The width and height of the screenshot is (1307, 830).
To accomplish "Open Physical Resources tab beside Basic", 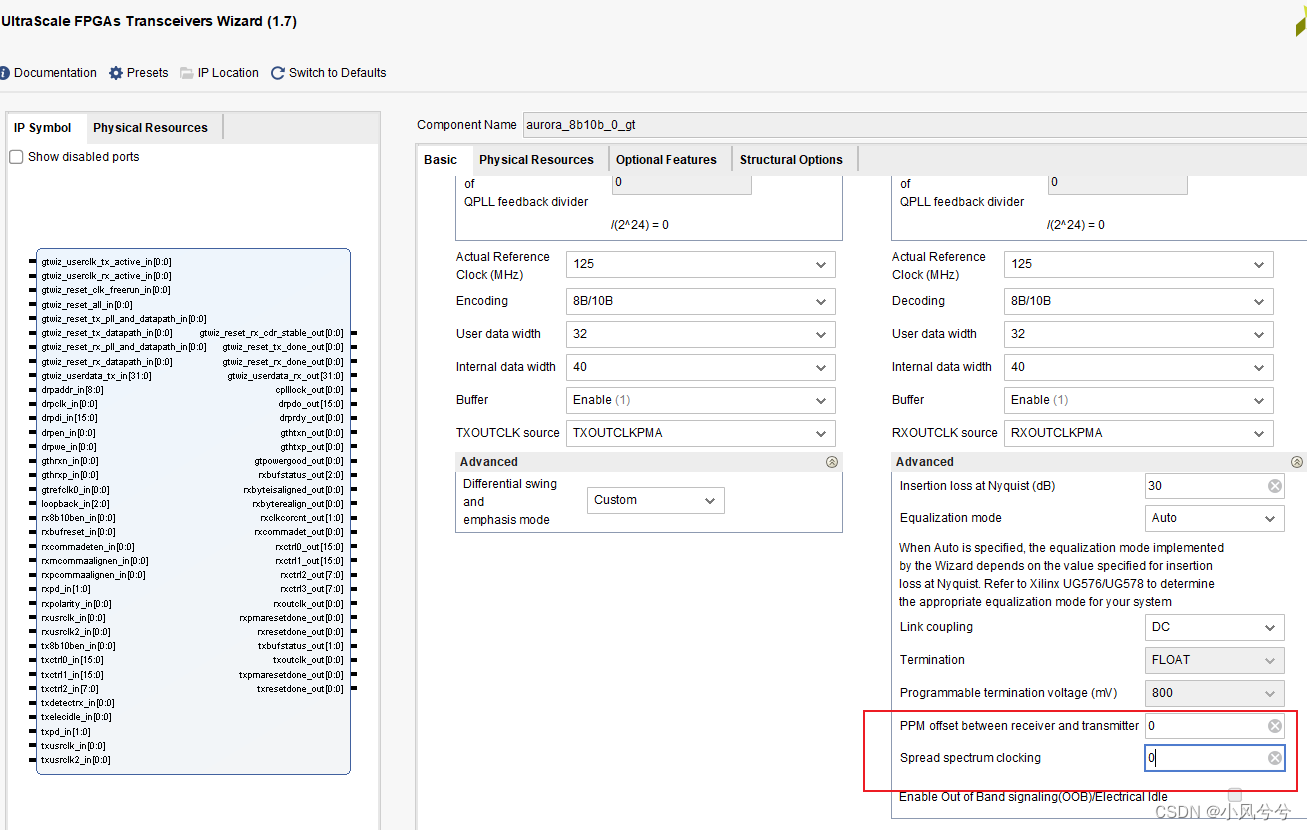I will (537, 160).
